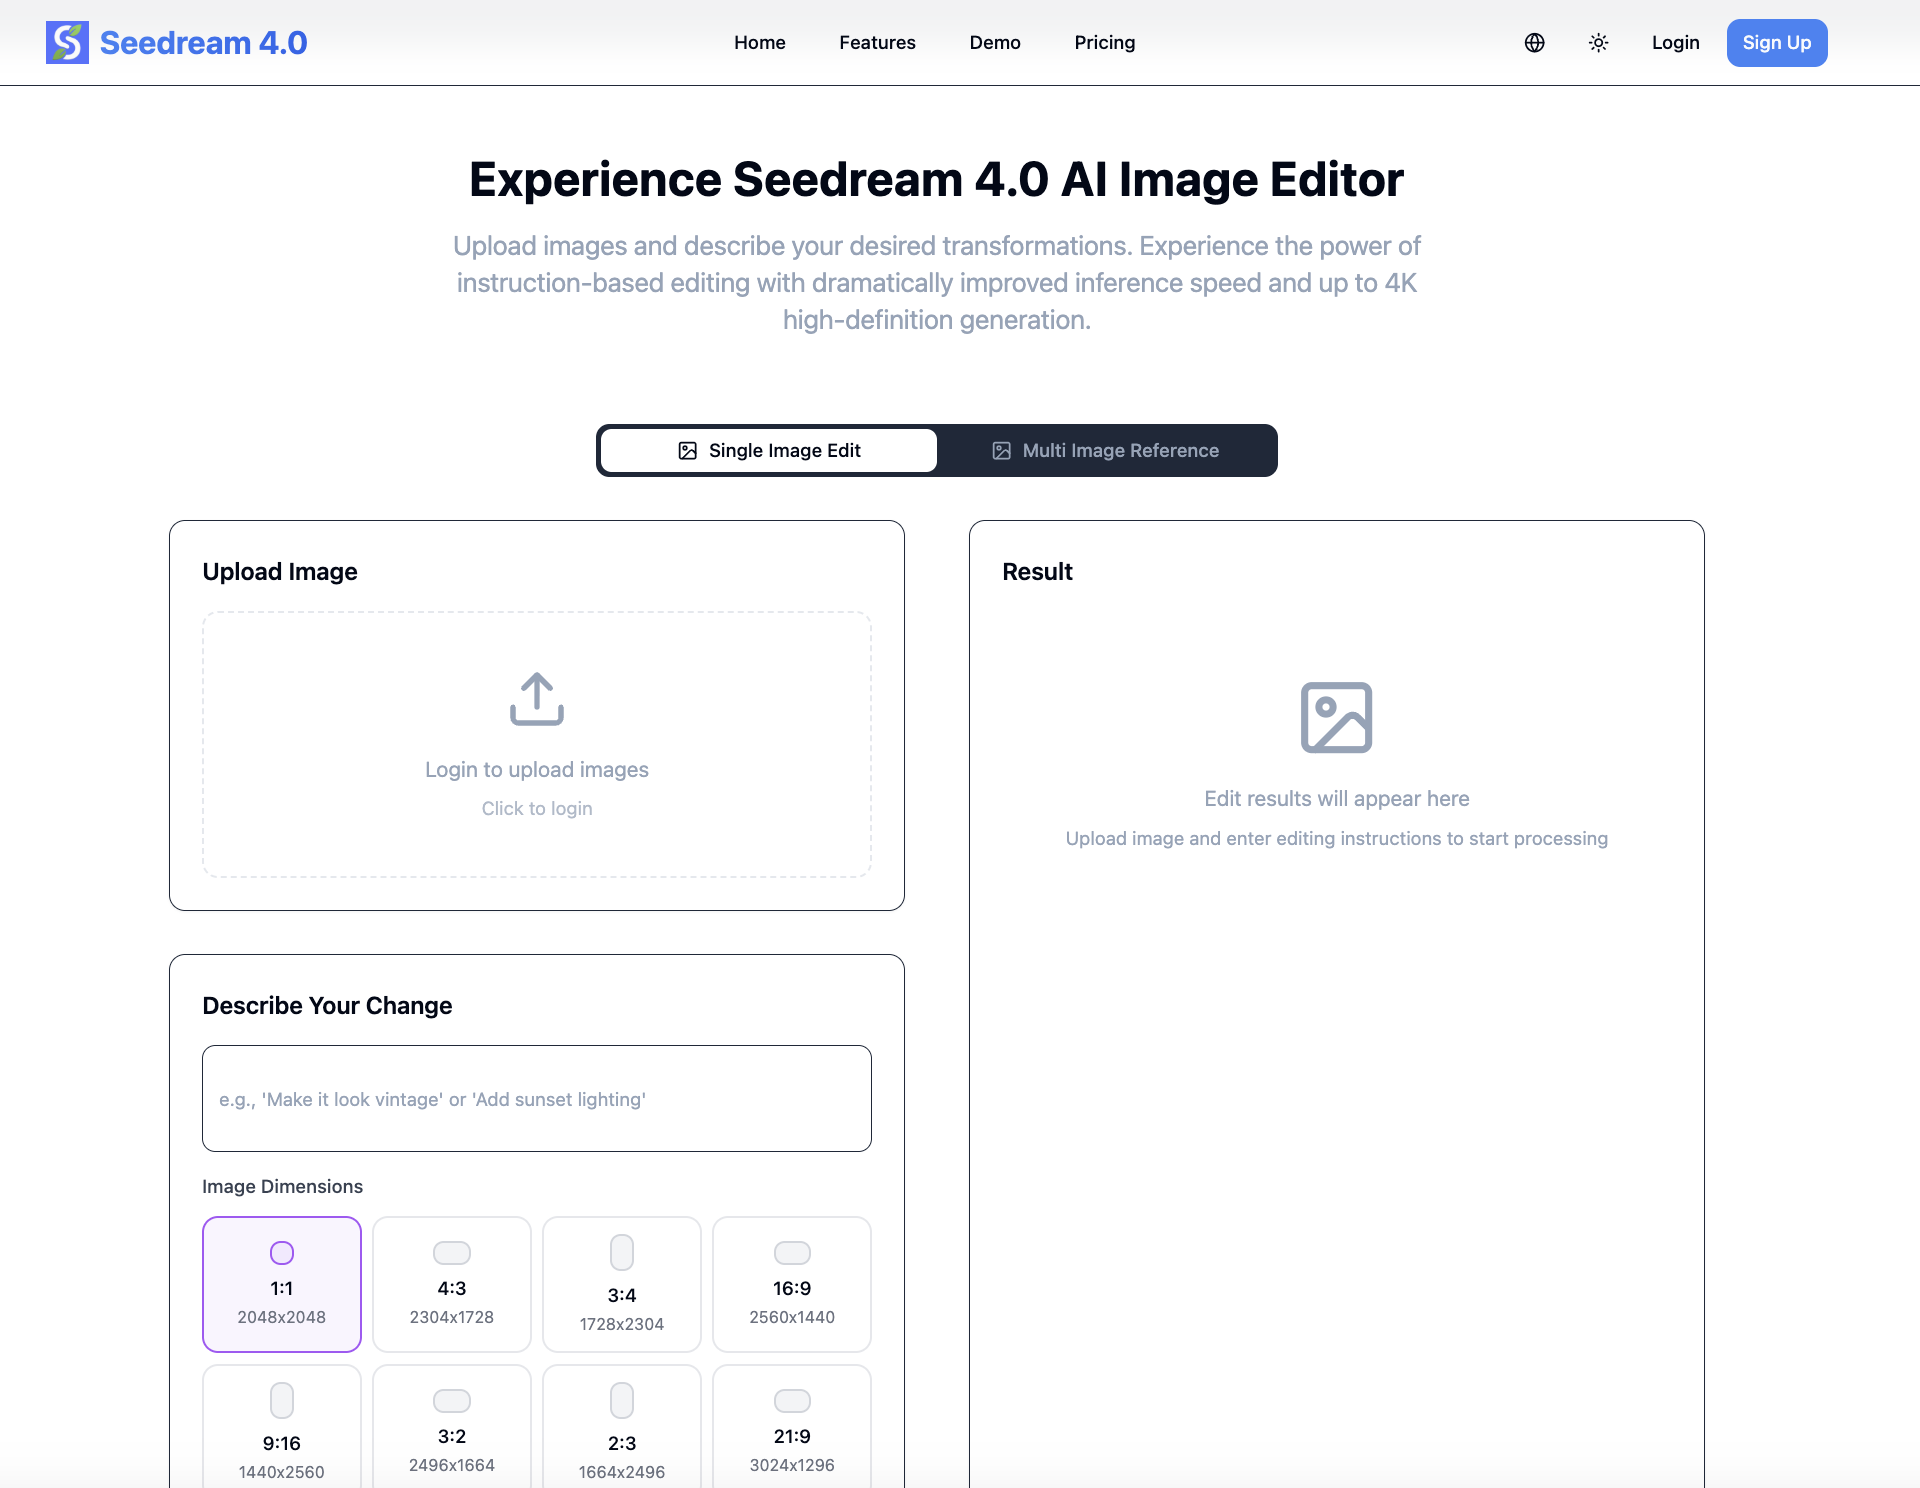Image resolution: width=1920 pixels, height=1488 pixels.
Task: Go to the Features nav link
Action: coord(877,43)
